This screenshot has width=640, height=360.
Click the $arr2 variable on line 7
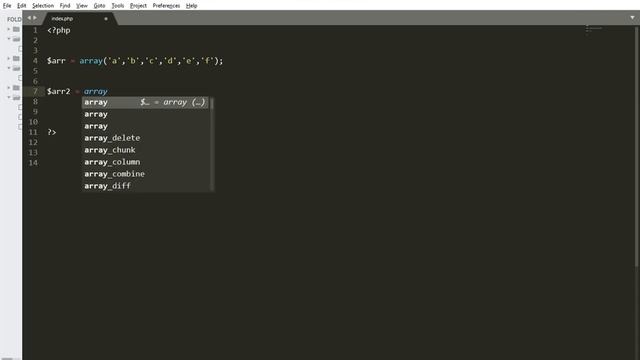point(59,91)
